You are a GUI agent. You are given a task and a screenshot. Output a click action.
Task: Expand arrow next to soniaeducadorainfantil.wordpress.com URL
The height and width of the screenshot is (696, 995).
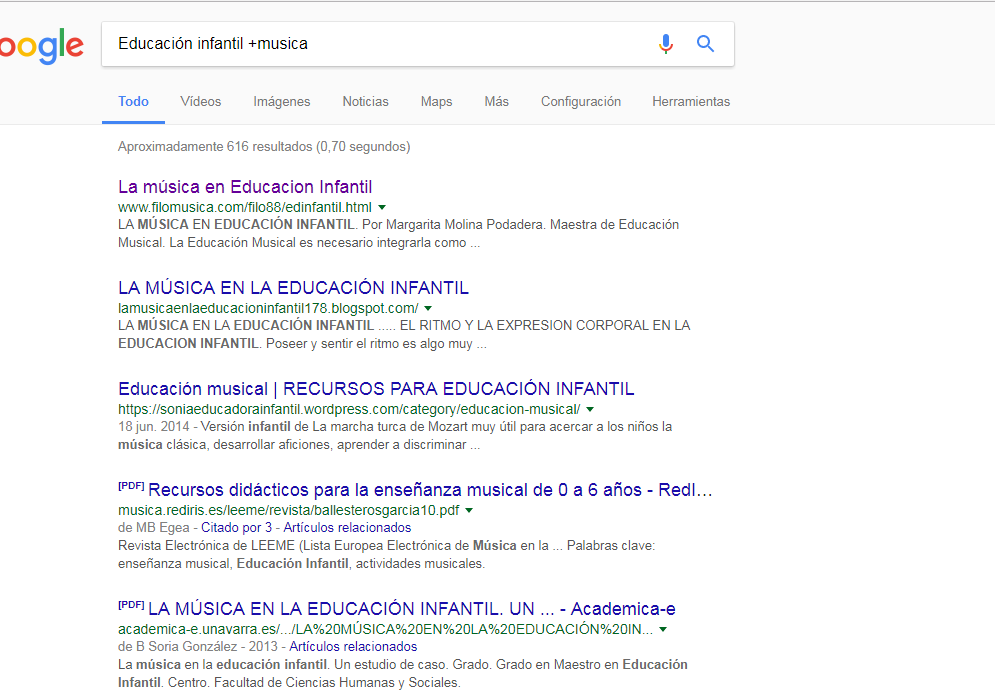[590, 409]
